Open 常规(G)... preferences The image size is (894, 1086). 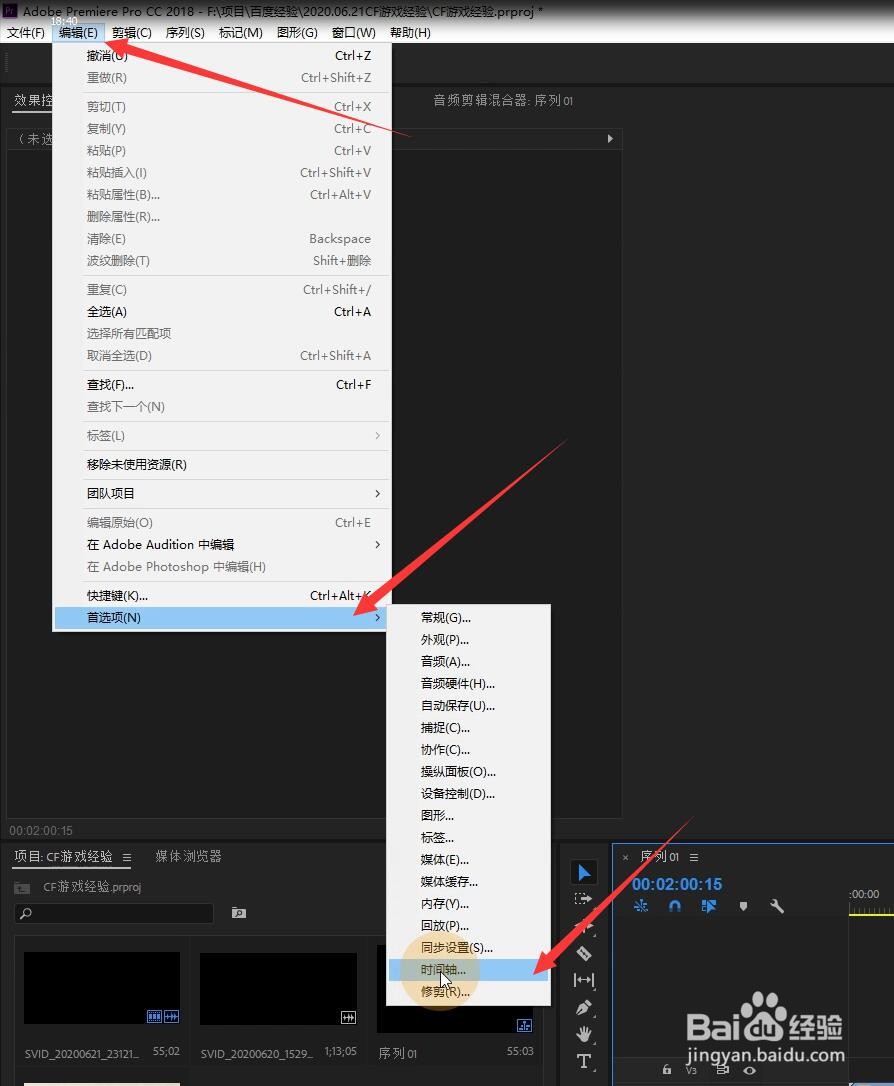(x=468, y=617)
